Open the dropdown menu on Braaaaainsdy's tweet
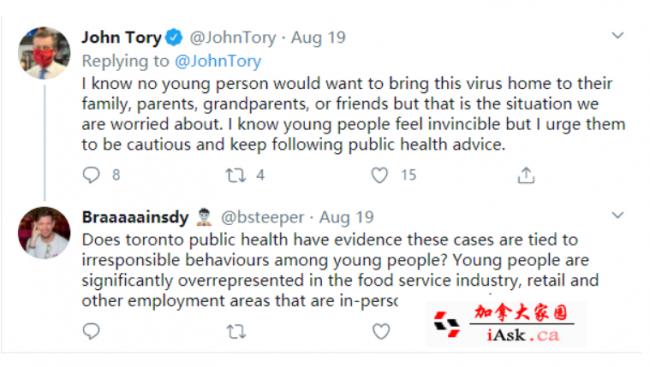The image size is (650, 367). pos(618,215)
